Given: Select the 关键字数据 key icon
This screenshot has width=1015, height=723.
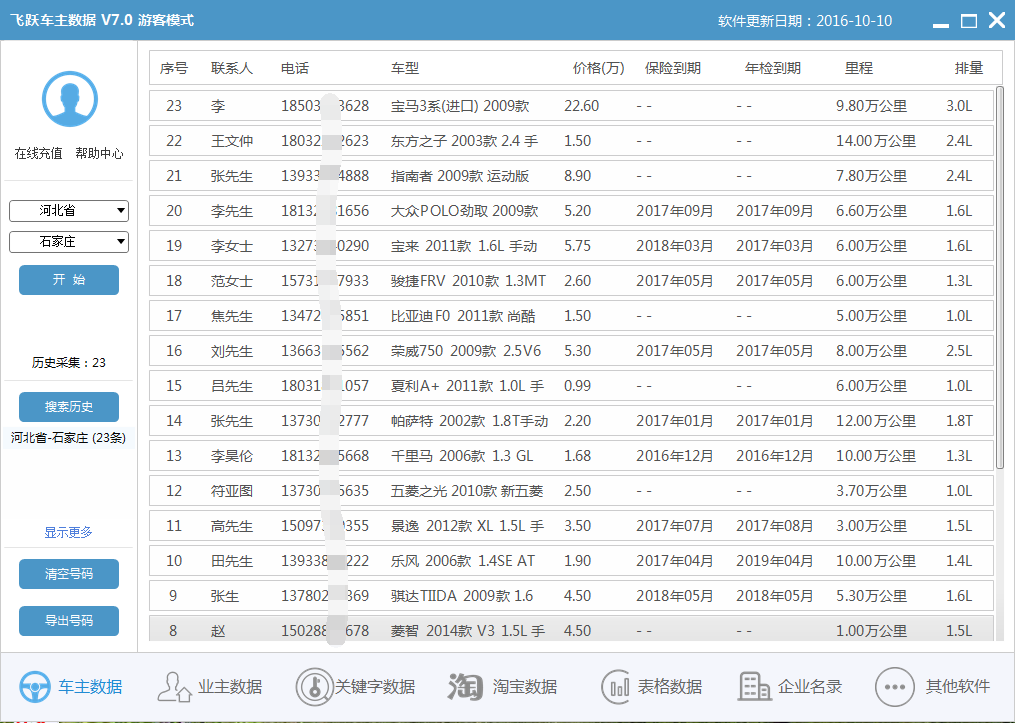Looking at the screenshot, I should coord(313,687).
